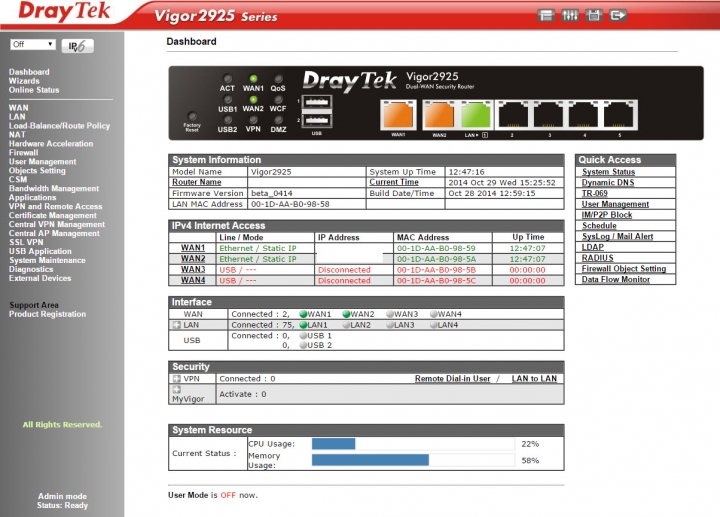Click the floppy disk save icon in the header
The image size is (720, 517).
click(x=594, y=16)
